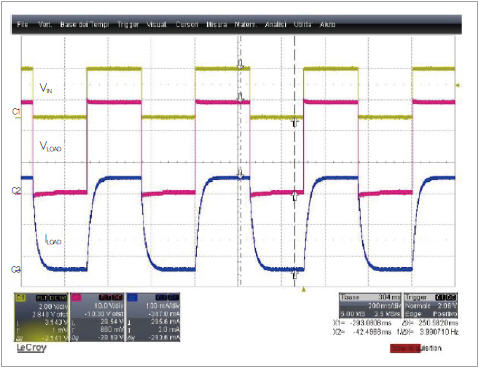Open the Base dei Tempi menu

(84, 24)
